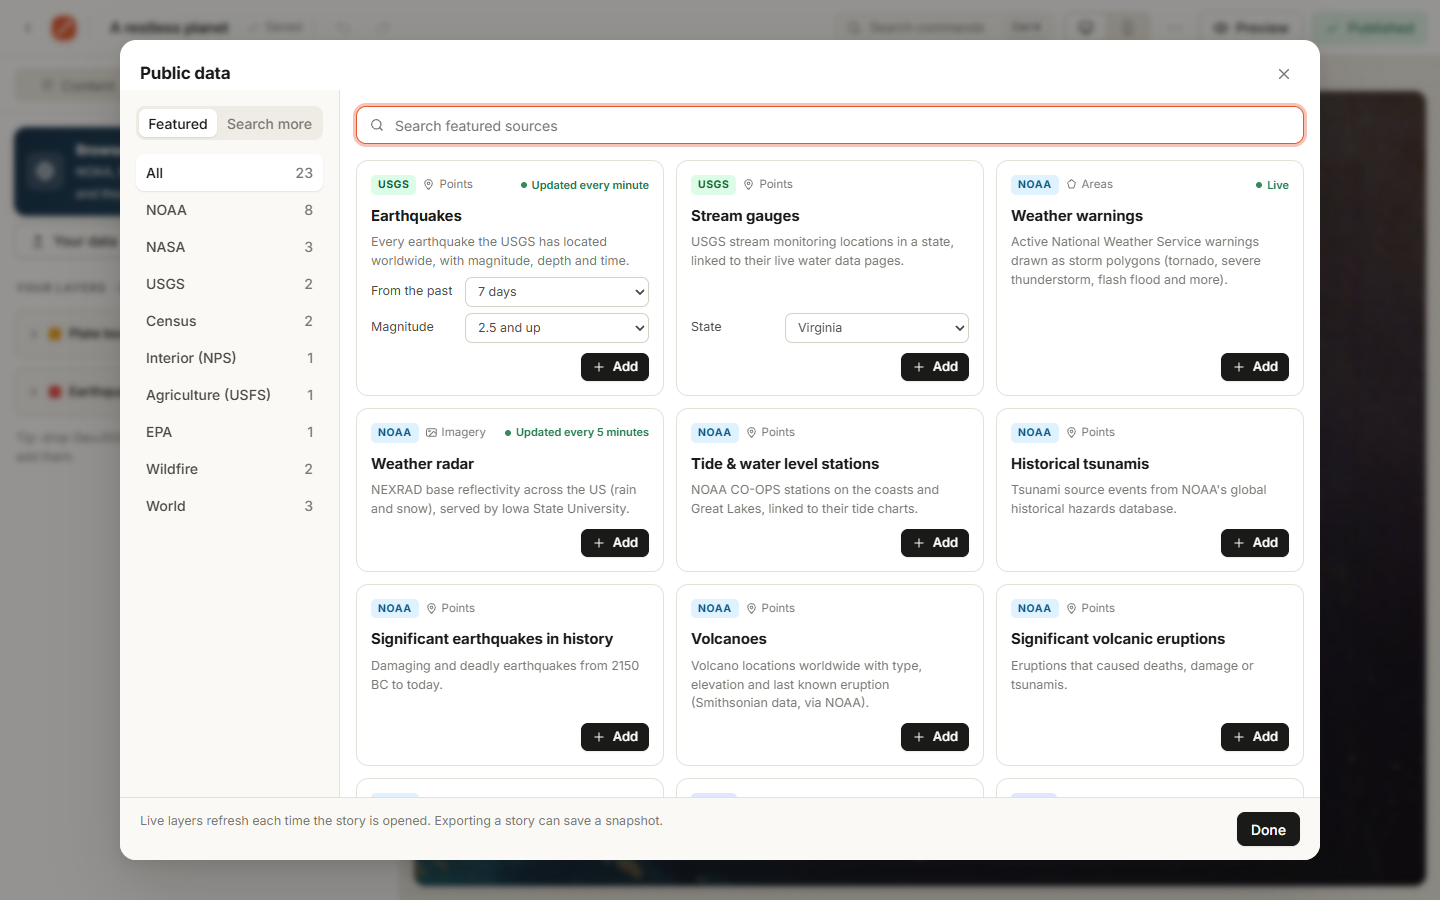Viewport: 1440px width, 900px height.
Task: Focus the Search featured sources field
Action: 830,126
